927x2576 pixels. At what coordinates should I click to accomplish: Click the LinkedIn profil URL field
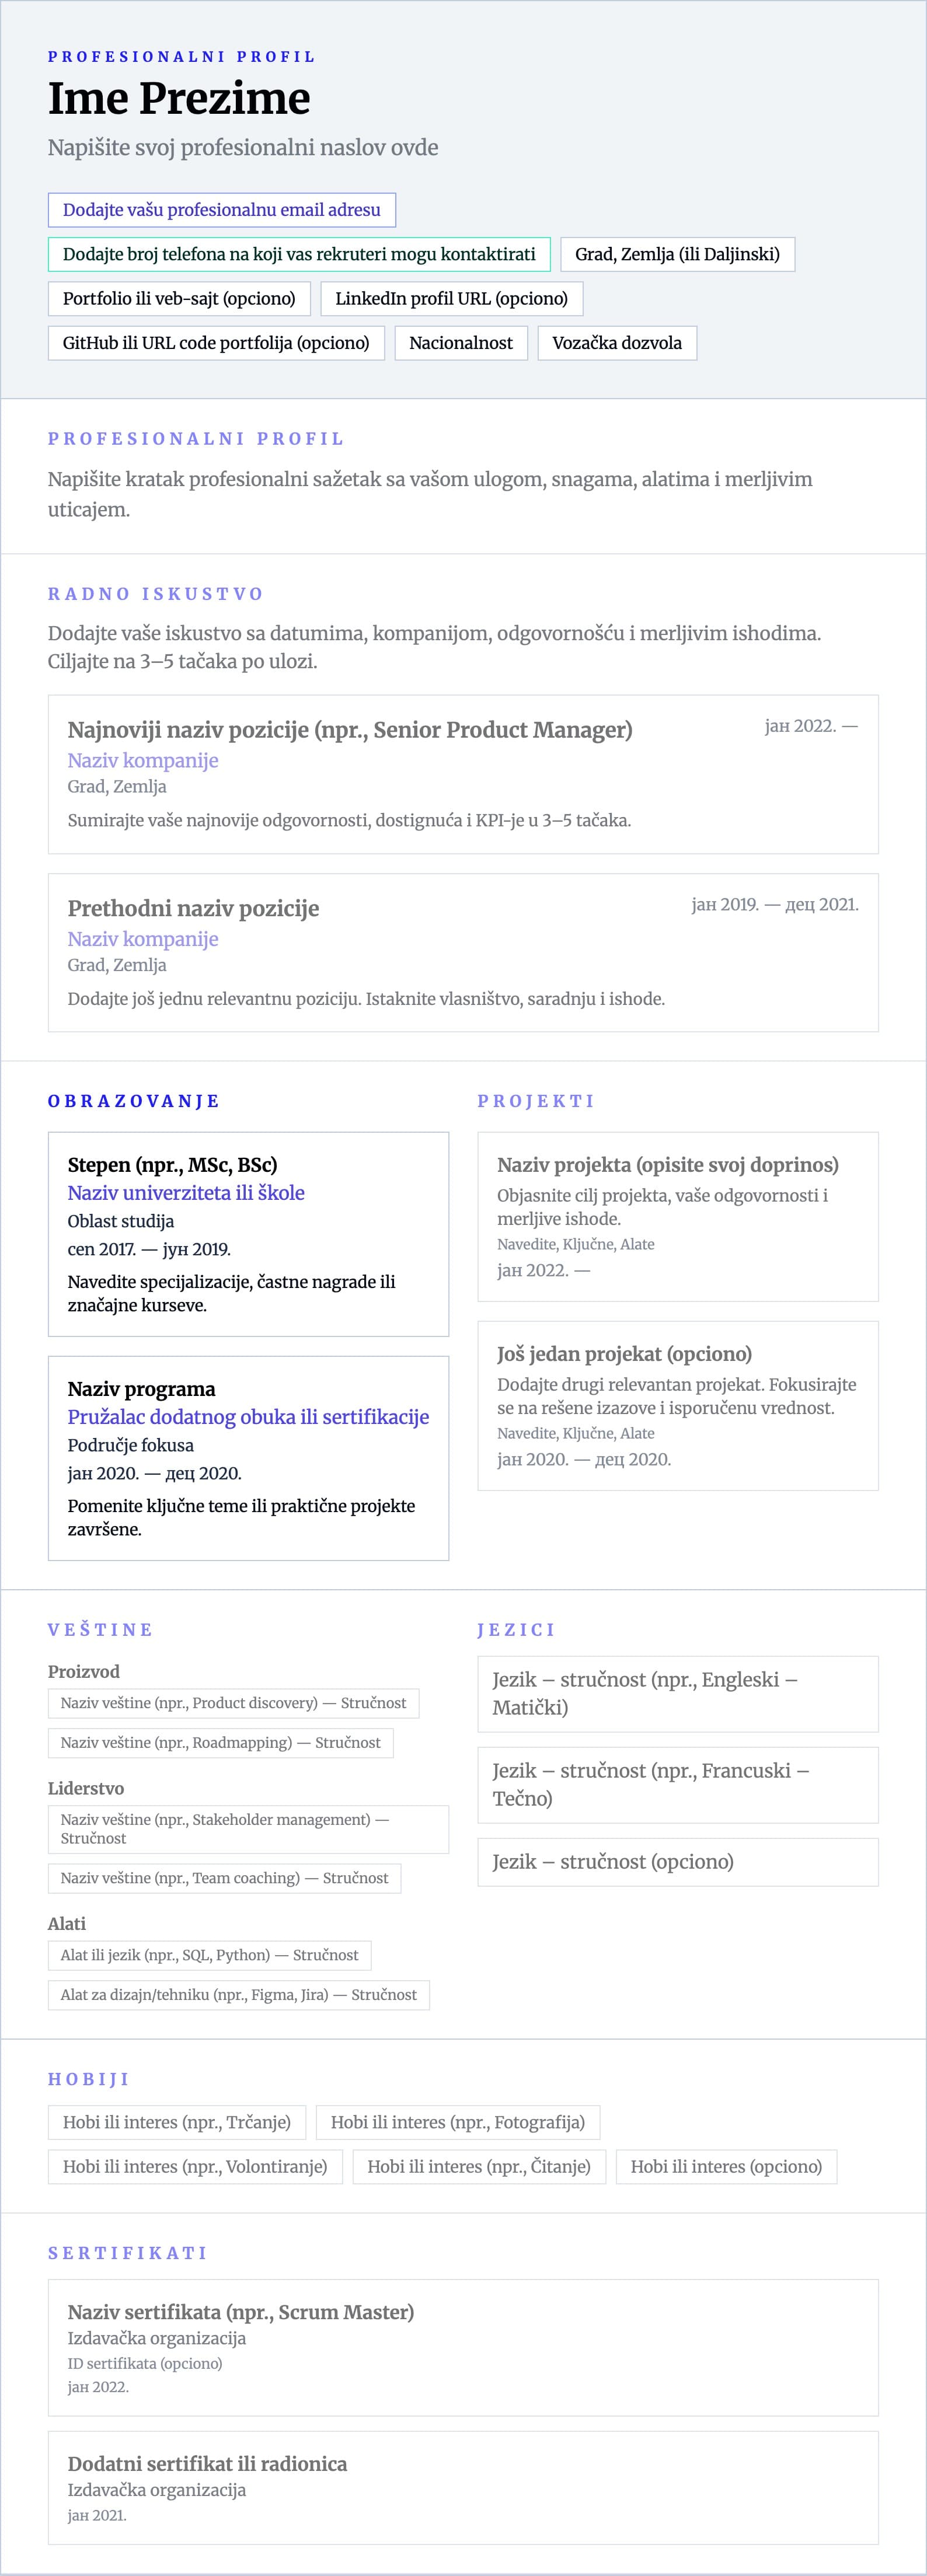451,298
